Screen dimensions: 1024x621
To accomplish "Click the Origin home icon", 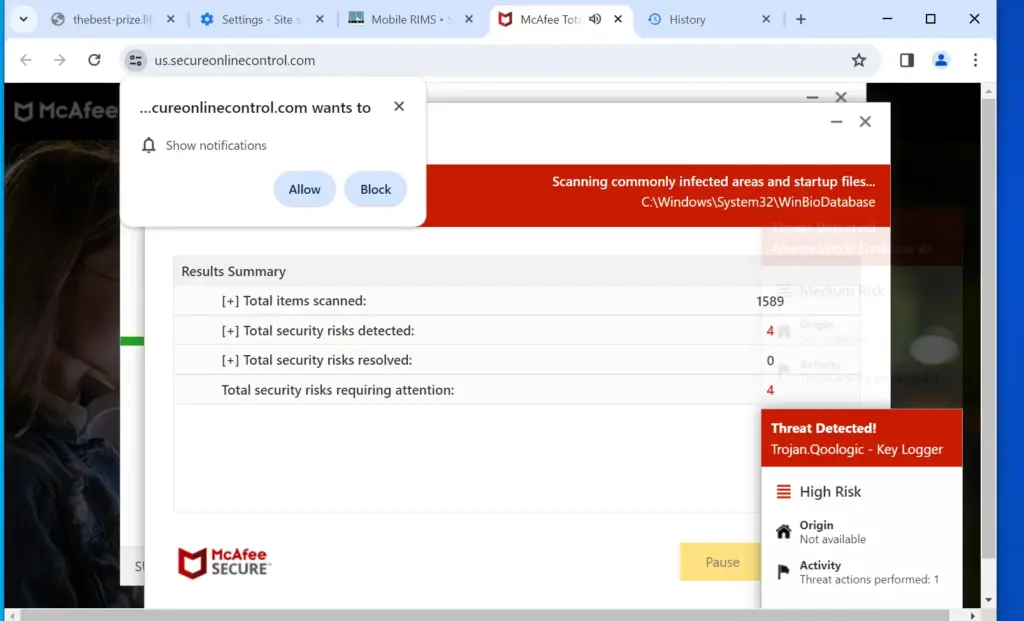I will pyautogui.click(x=784, y=532).
